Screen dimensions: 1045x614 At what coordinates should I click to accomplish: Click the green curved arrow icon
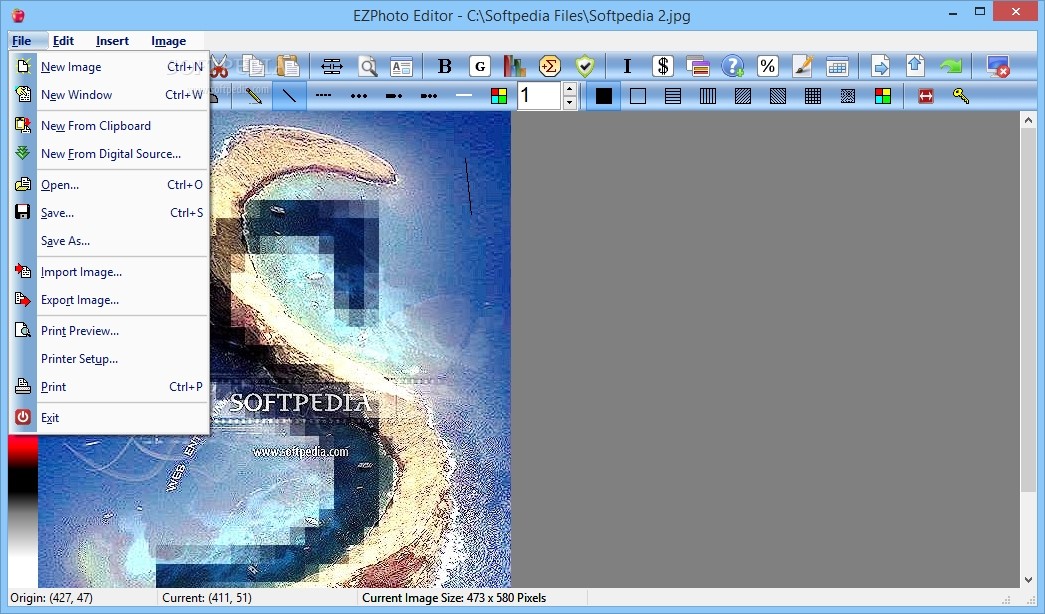950,66
